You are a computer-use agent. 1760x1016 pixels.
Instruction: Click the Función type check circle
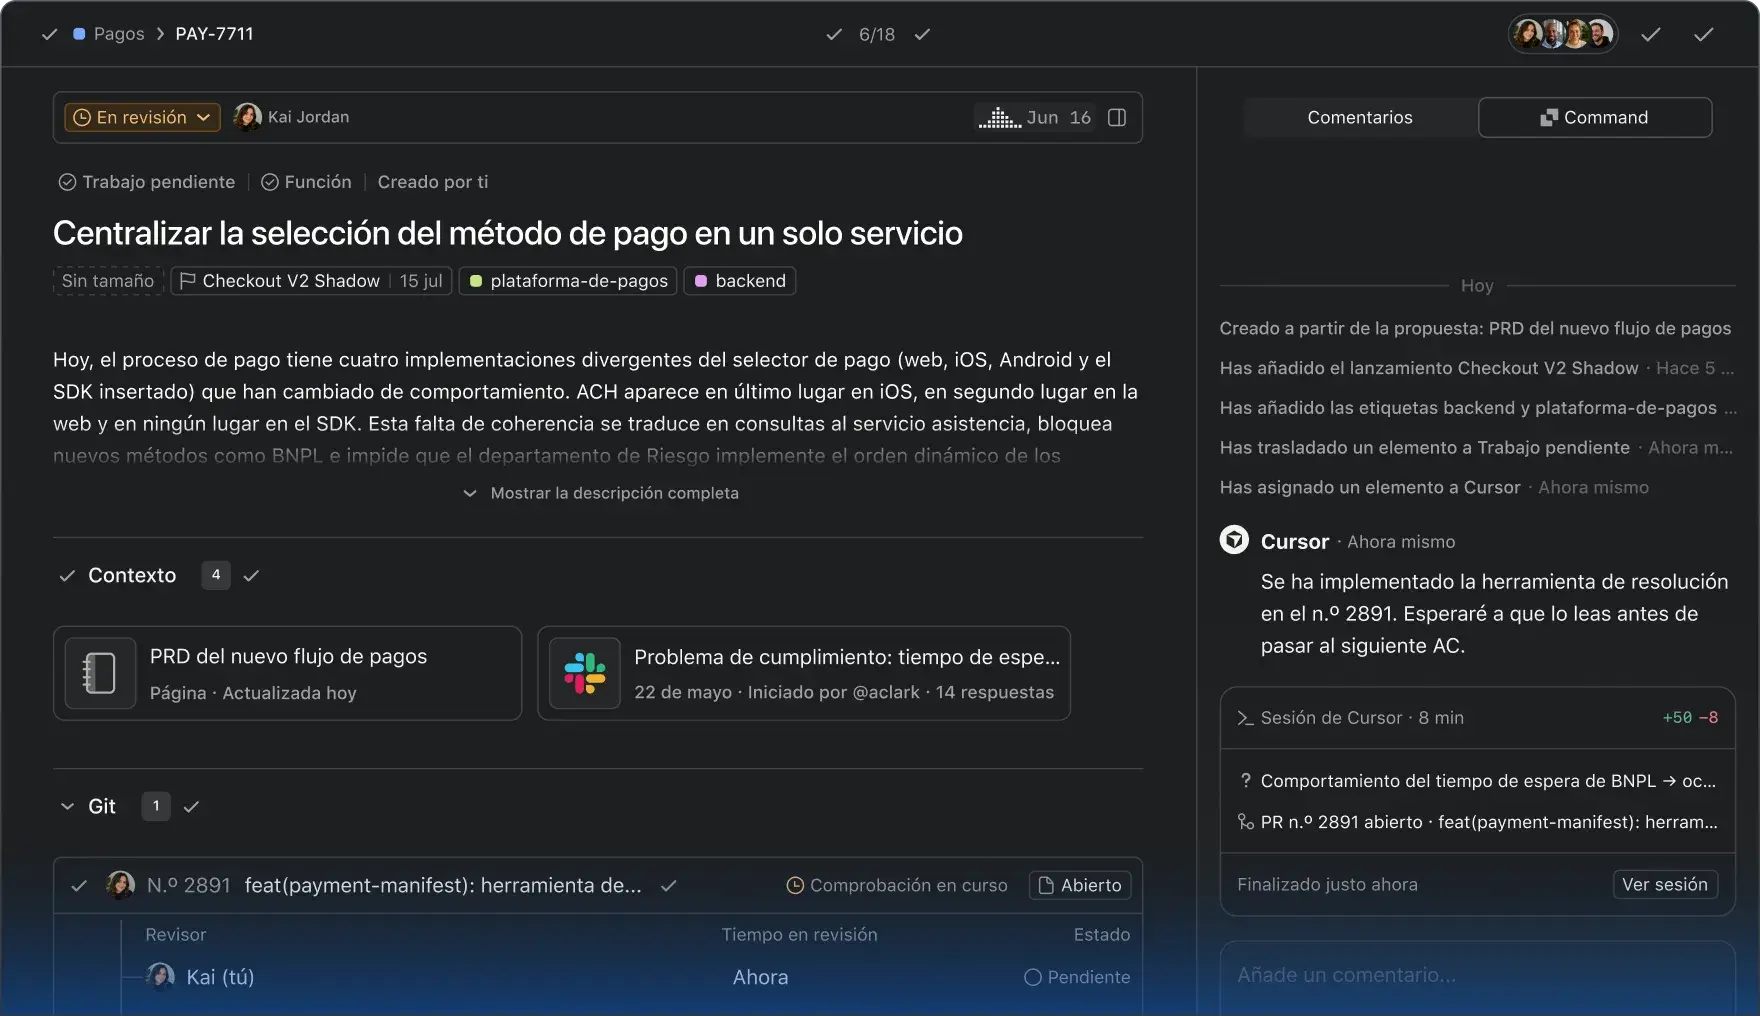click(269, 182)
